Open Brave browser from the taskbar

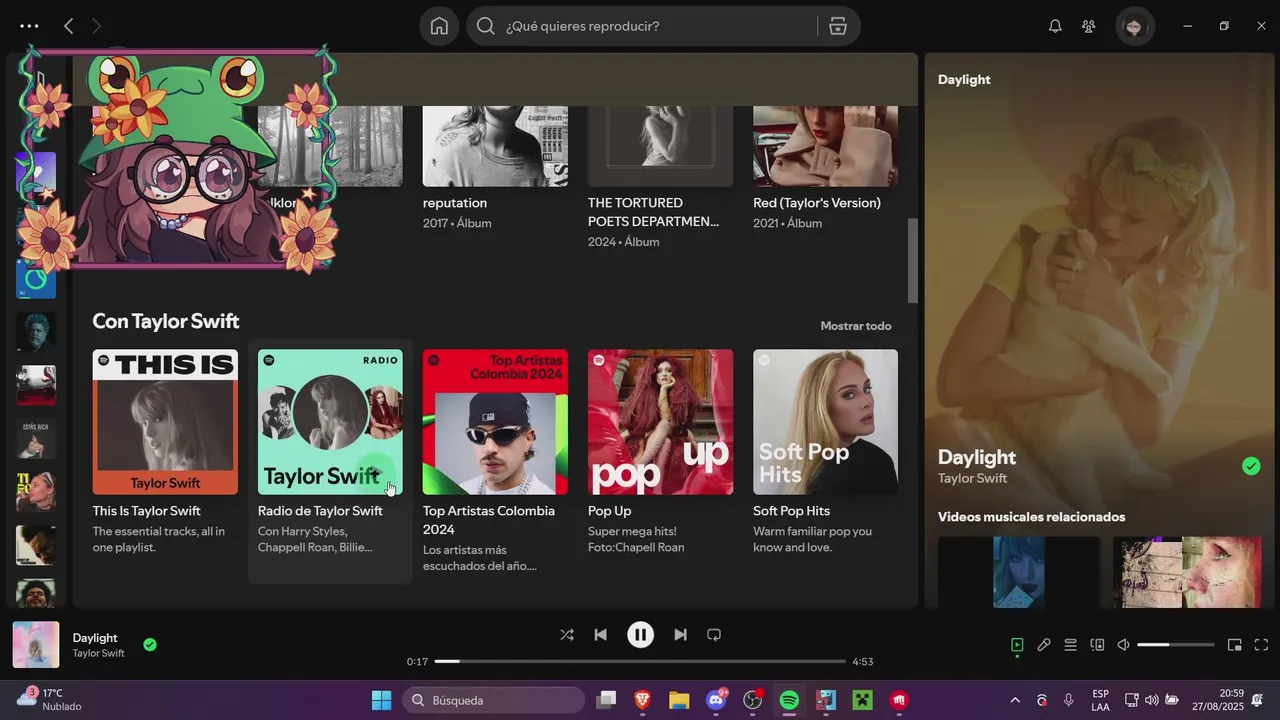pos(642,700)
